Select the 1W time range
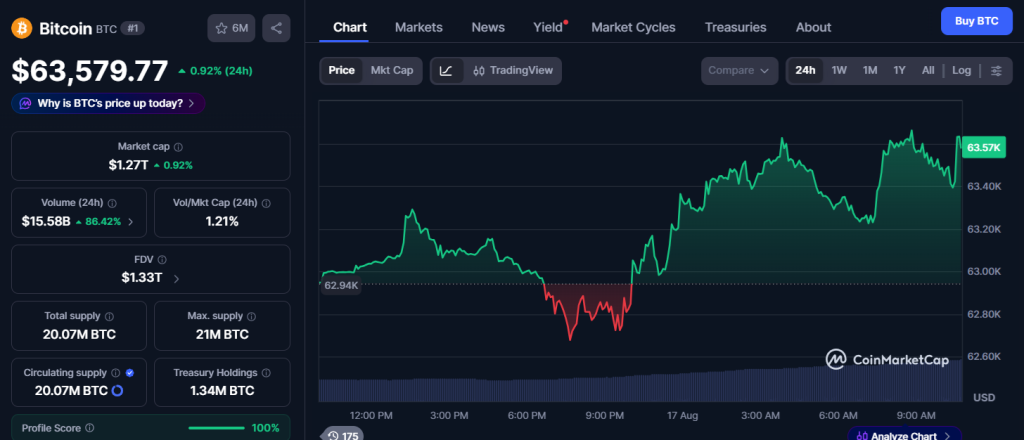Image resolution: width=1024 pixels, height=440 pixels. [x=839, y=71]
